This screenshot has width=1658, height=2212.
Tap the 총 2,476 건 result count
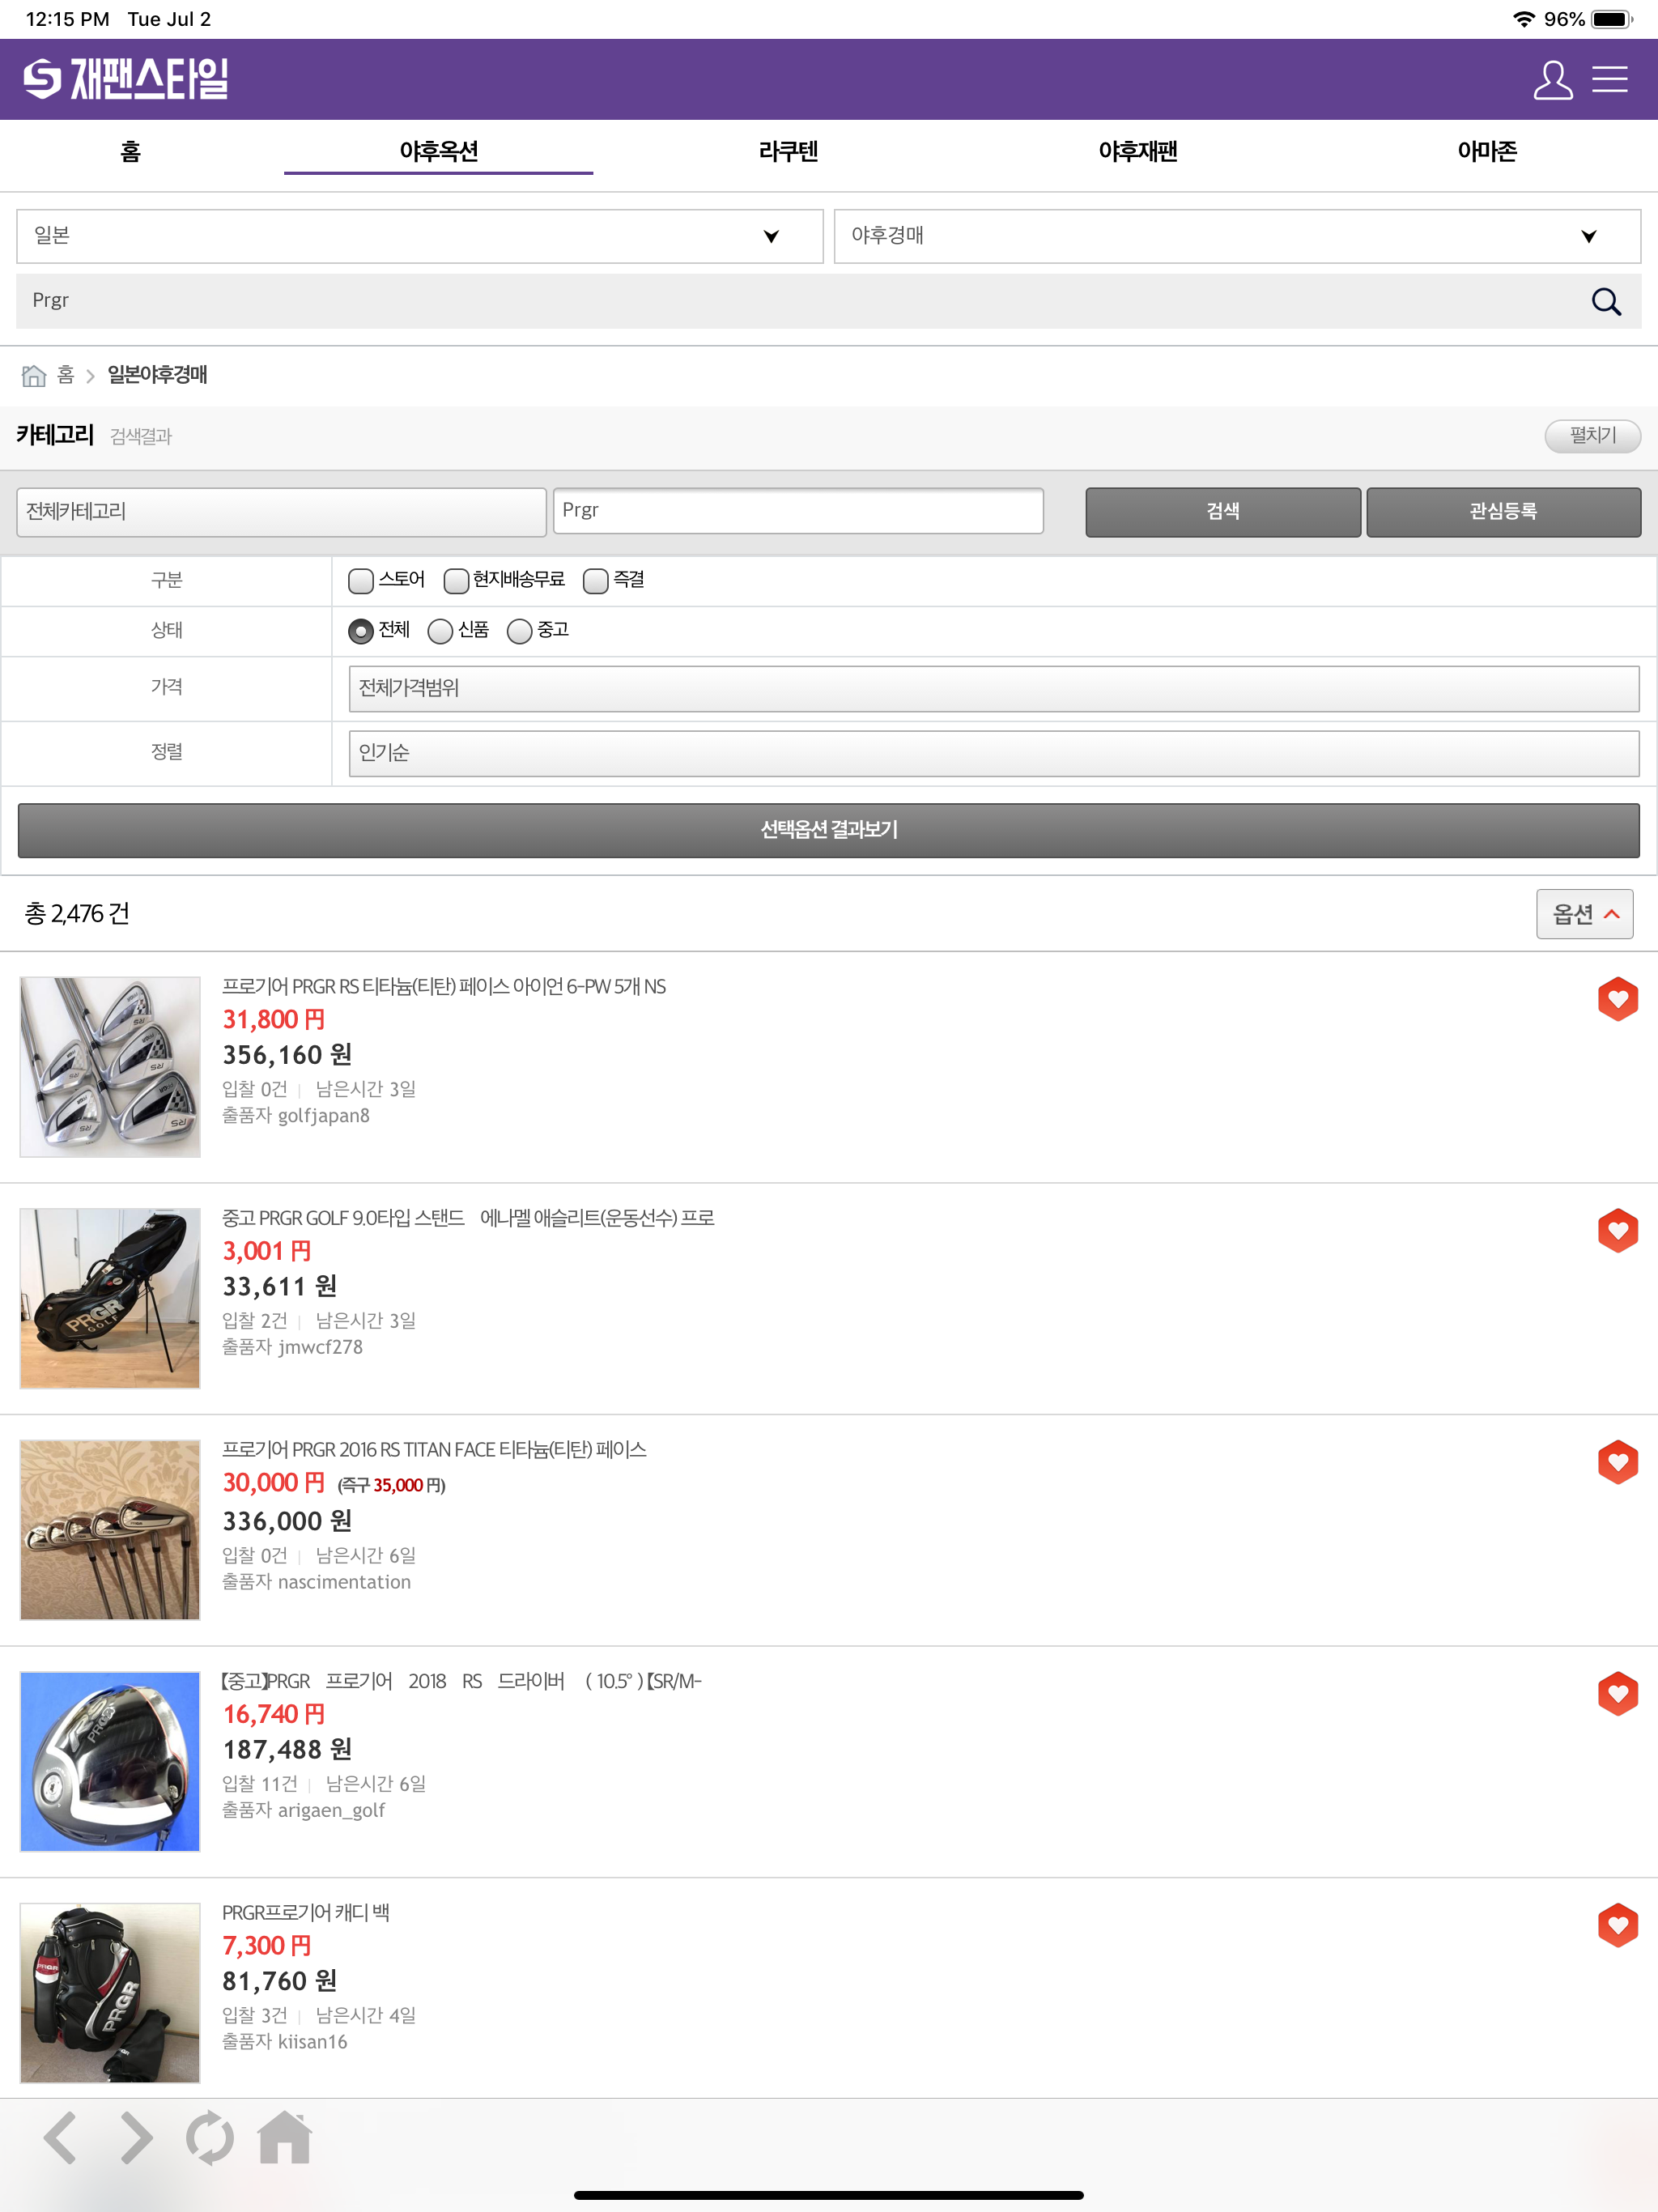[77, 914]
